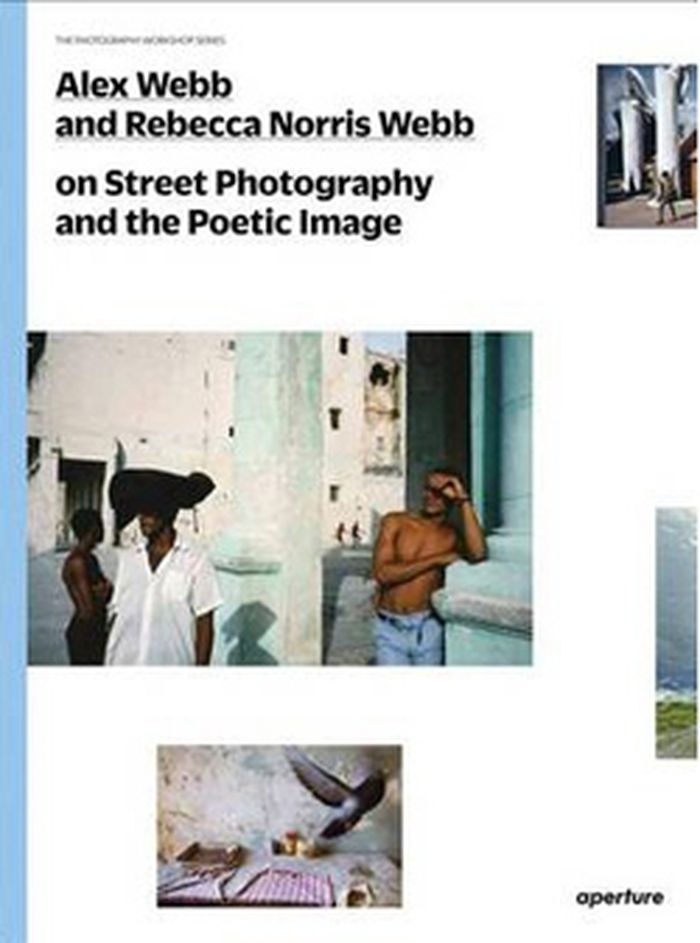Click the underline beneath the authors' names
Image resolution: width=700 pixels, height=943 pixels.
[265, 141]
